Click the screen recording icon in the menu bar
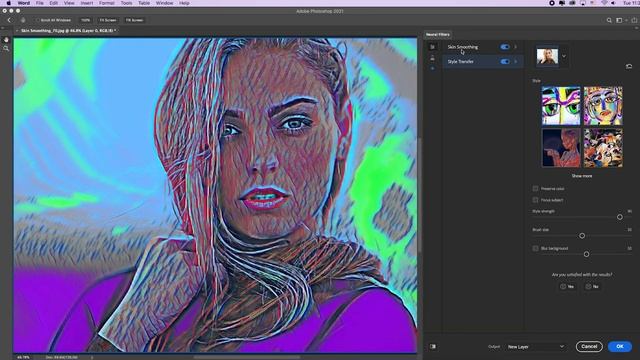The image size is (640, 360). (552, 3)
